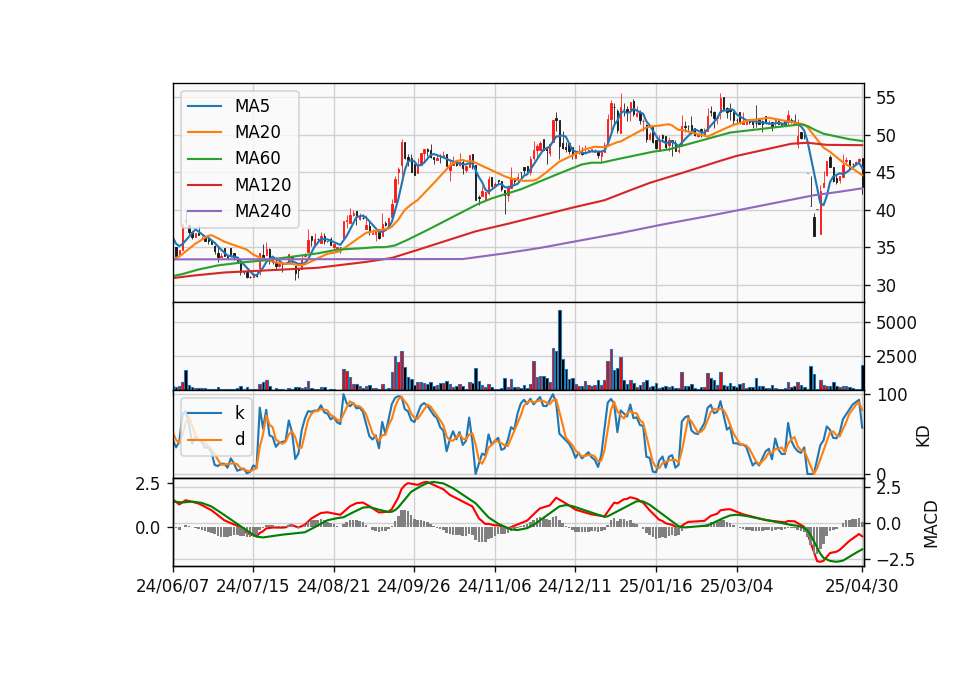960x690 pixels.
Task: Click the blue MA5 legend line
Action: pyautogui.click(x=204, y=107)
